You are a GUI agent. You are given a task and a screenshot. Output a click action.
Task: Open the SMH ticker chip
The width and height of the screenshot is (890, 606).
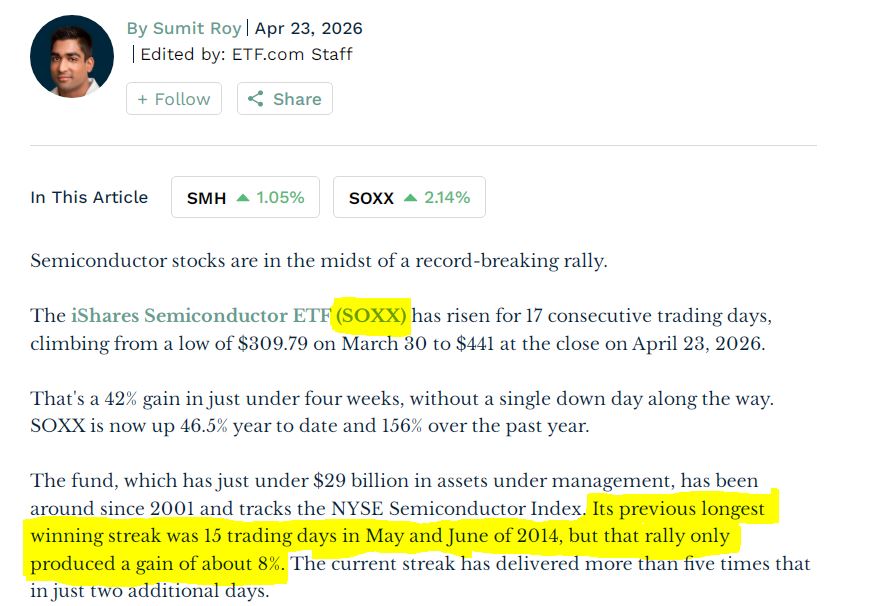click(x=245, y=198)
